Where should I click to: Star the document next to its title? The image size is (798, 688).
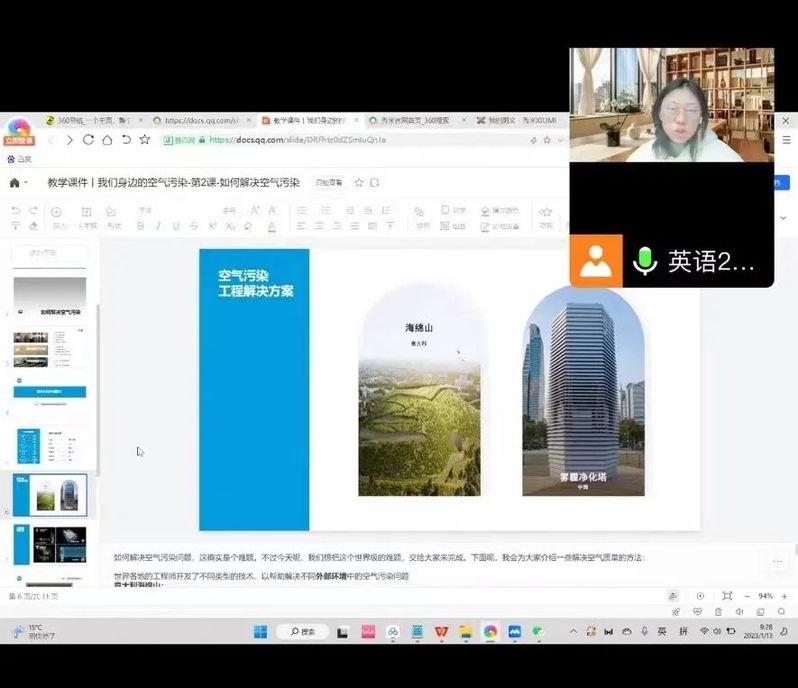tap(359, 183)
